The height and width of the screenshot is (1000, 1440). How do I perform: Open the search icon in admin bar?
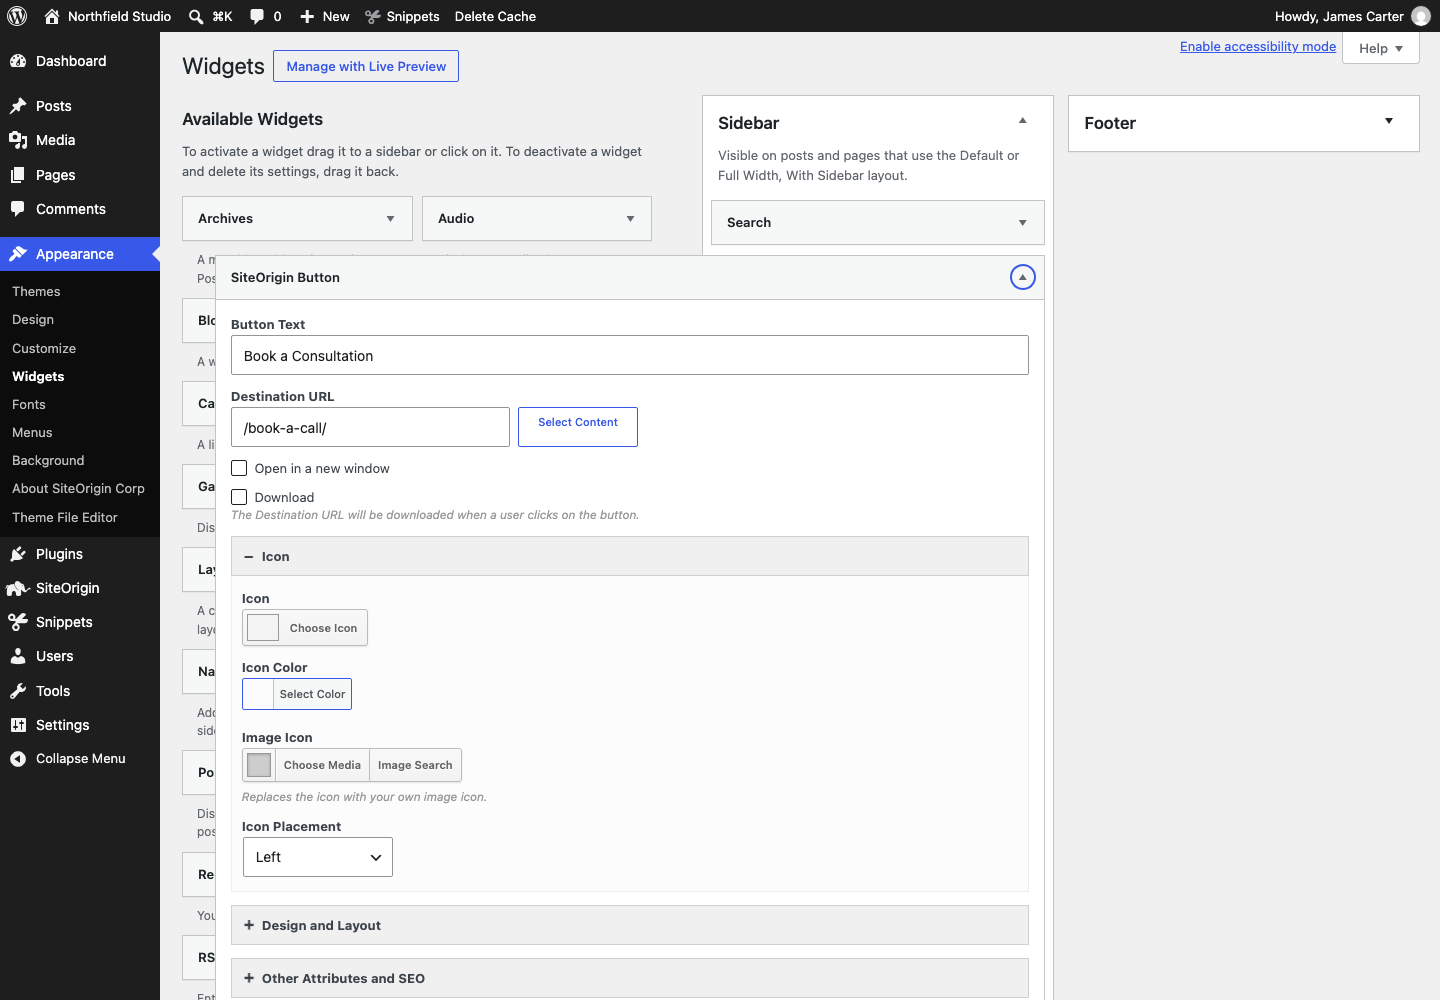click(x=196, y=16)
